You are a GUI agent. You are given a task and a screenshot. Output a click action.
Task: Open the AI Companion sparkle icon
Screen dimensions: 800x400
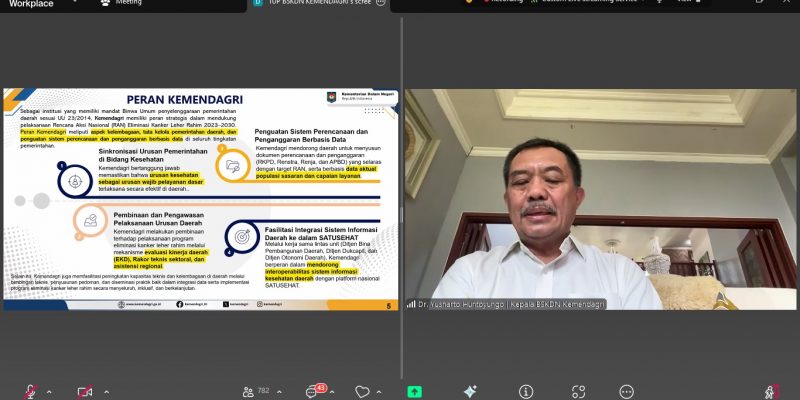click(470, 392)
